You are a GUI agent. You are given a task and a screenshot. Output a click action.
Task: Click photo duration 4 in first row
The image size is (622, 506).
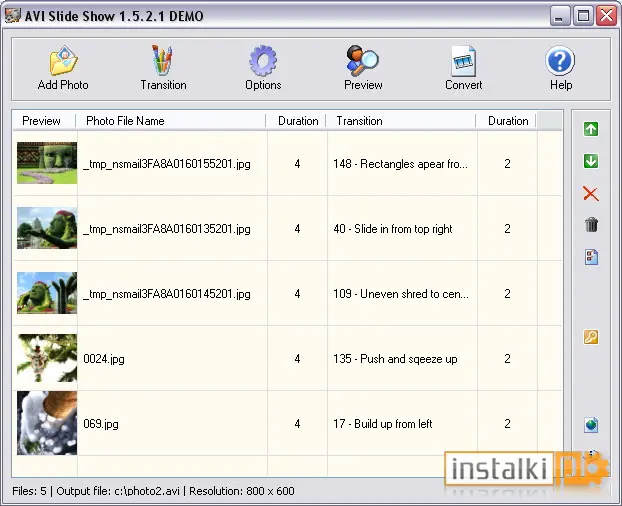[x=297, y=164]
